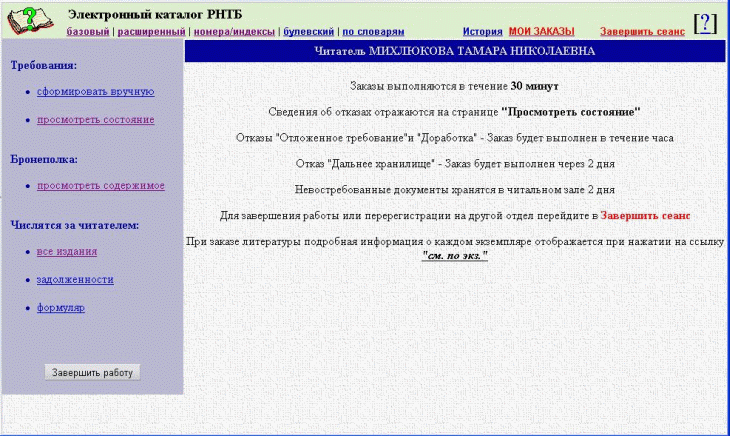This screenshot has width=730, height=436.
Task: Open the по словарям search
Action: click(373, 32)
